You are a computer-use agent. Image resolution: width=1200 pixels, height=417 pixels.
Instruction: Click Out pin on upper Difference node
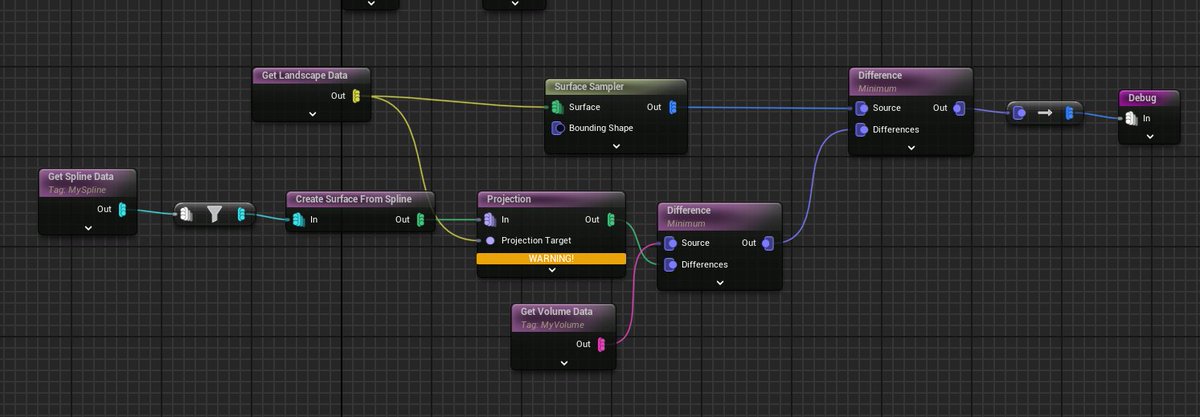(958, 108)
